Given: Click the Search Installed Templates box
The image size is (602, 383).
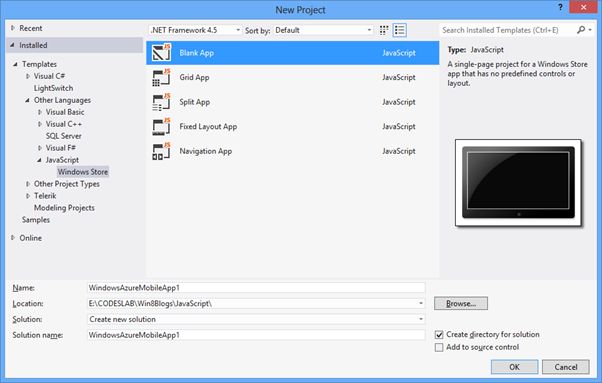Looking at the screenshot, I should point(507,30).
